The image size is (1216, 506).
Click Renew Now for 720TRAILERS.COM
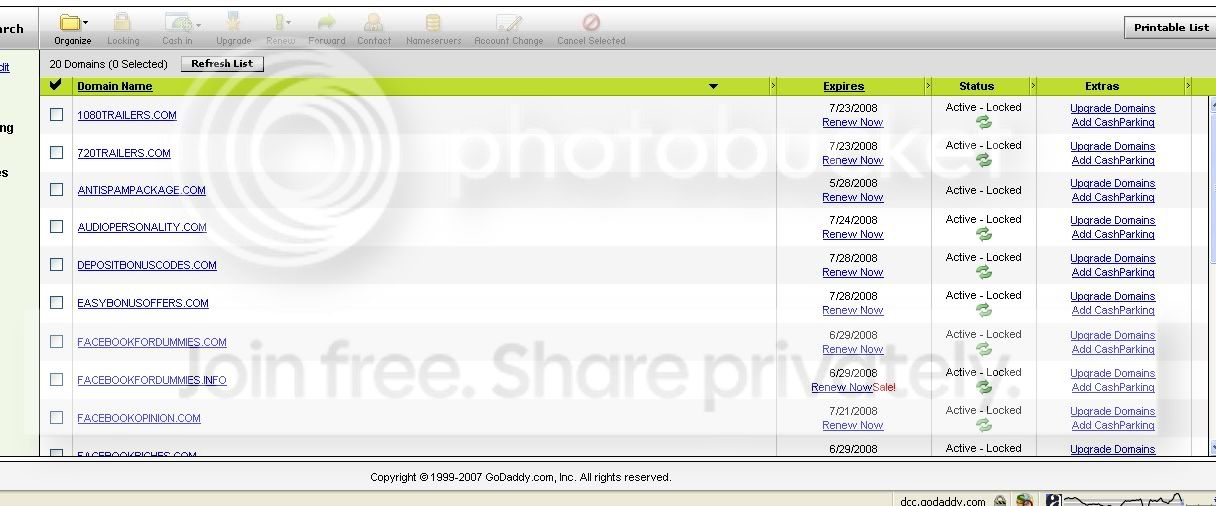852,160
